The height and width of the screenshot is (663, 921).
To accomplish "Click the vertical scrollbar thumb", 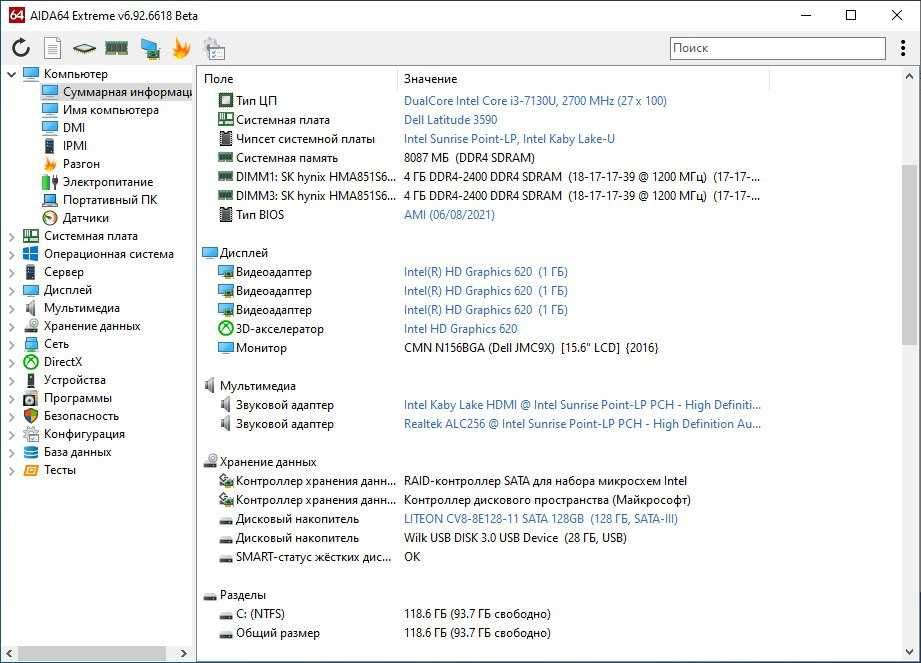I will (x=909, y=255).
